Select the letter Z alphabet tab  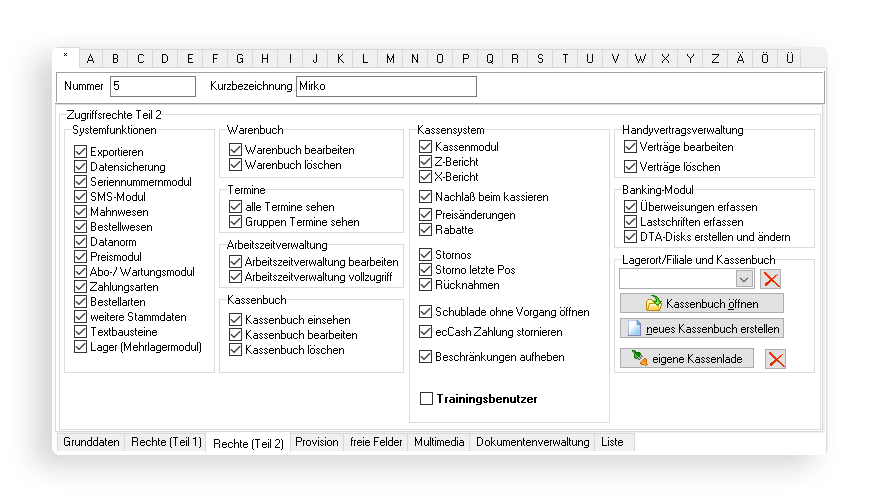(x=715, y=58)
